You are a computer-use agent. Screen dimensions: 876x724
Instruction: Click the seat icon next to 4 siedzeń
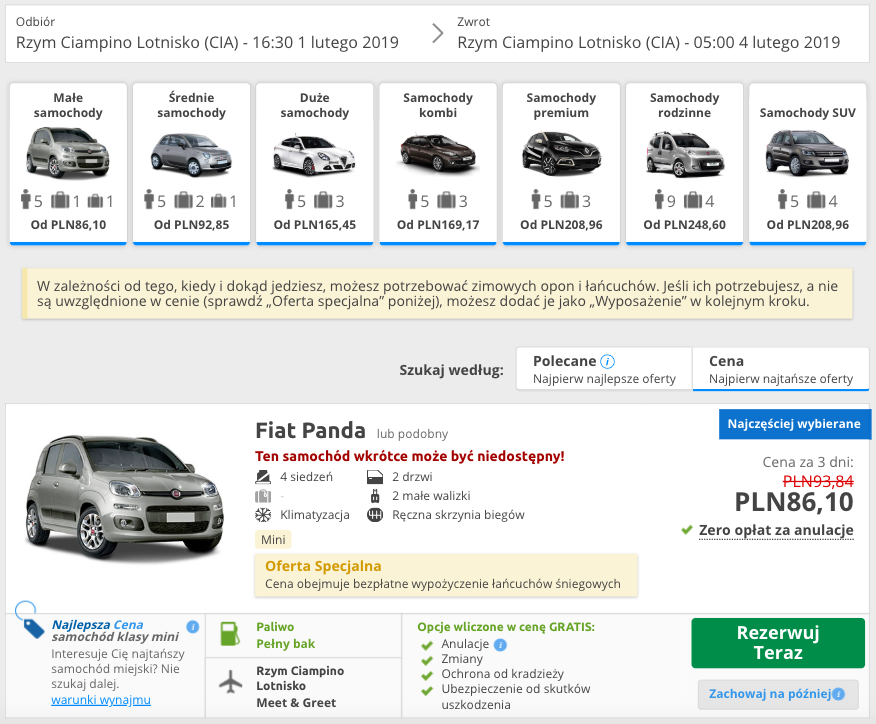(263, 477)
